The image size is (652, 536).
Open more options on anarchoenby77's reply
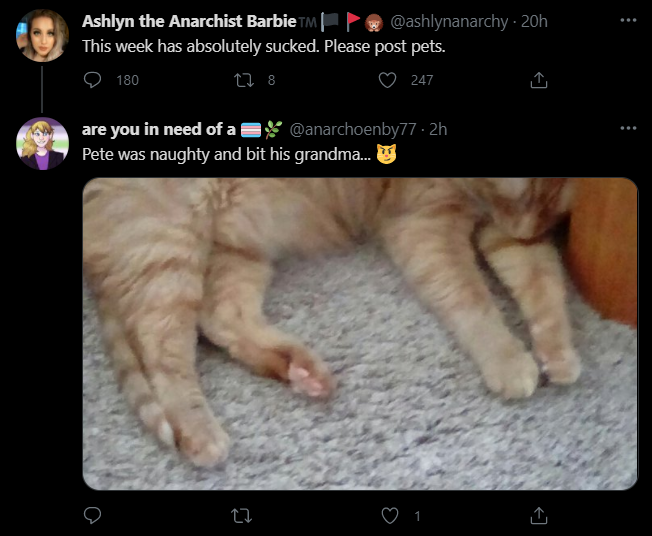point(628,128)
